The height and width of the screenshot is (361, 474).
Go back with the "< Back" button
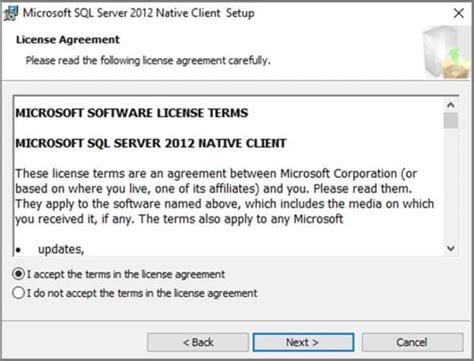pyautogui.click(x=198, y=342)
